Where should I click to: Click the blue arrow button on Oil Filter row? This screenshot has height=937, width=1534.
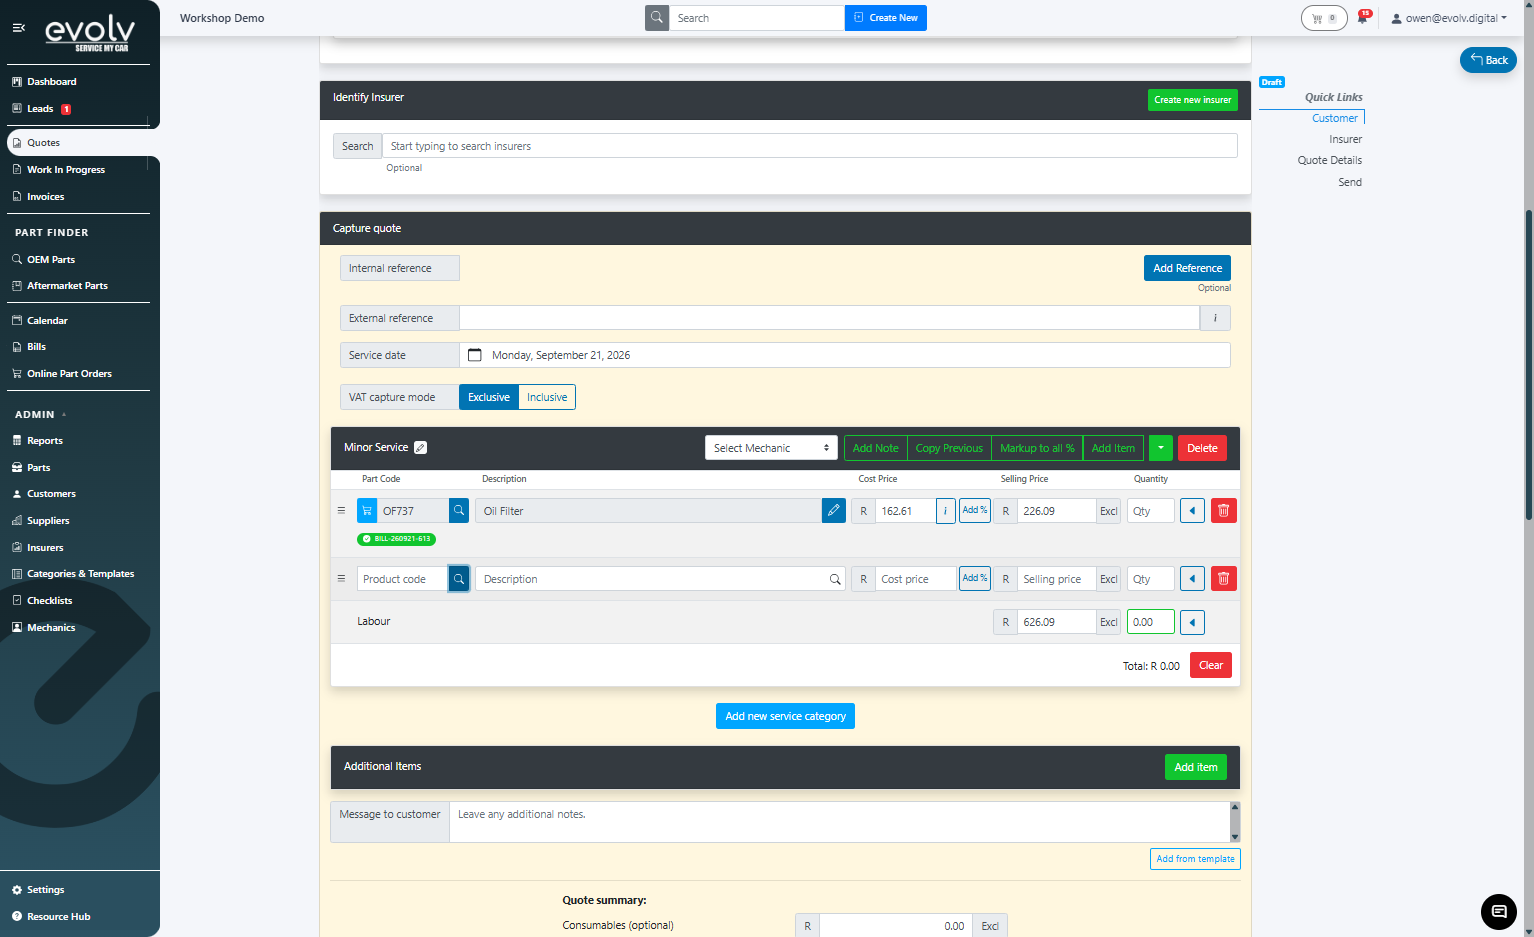tap(1192, 511)
